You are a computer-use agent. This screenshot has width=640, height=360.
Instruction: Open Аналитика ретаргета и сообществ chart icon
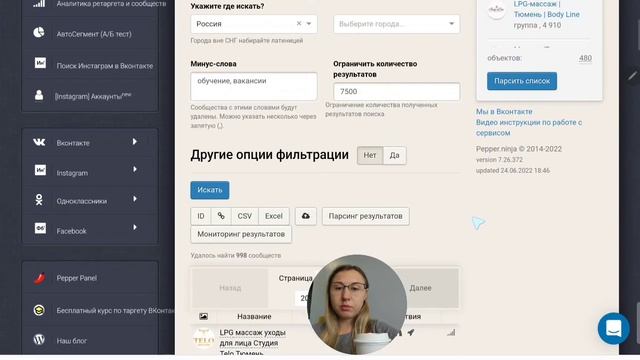tap(39, 4)
